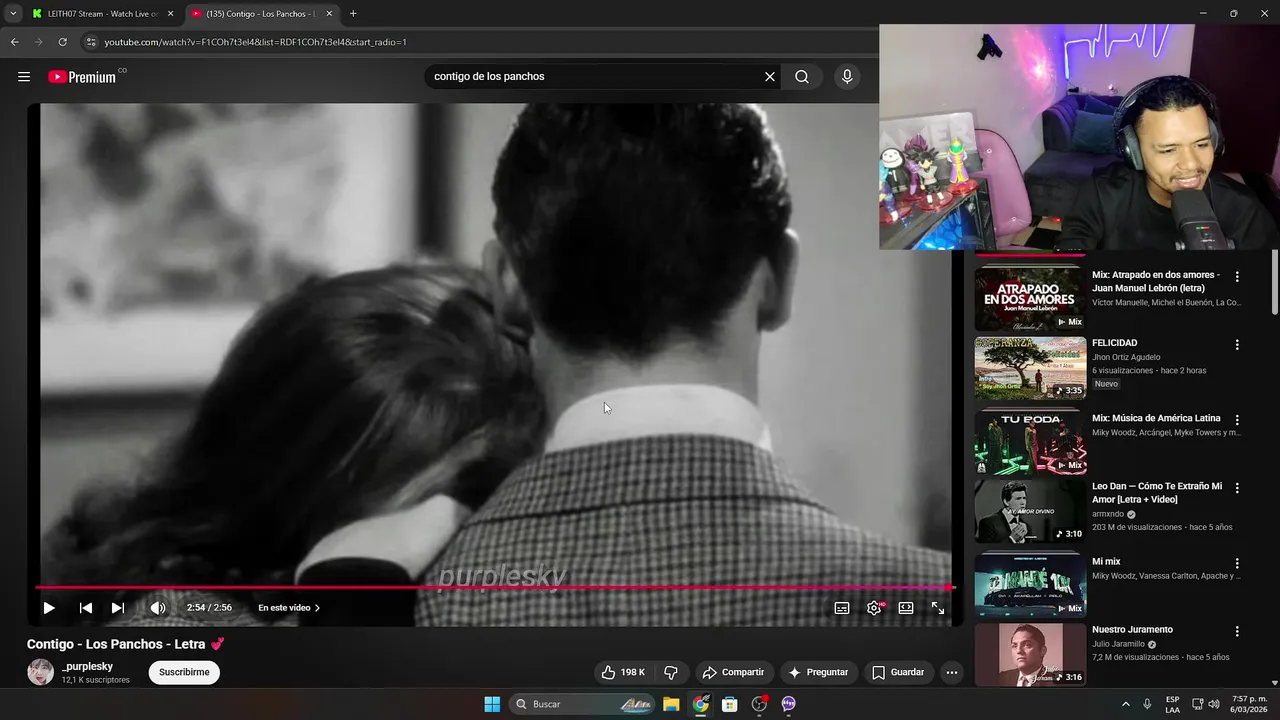
Task: Click the taskbar Buscar search box
Action: (584, 704)
